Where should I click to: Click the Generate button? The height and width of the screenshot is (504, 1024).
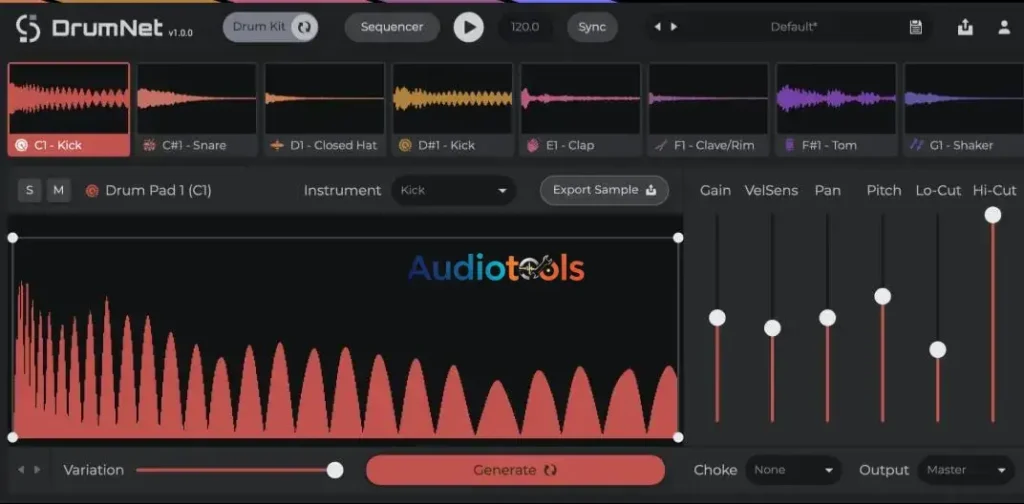pyautogui.click(x=515, y=470)
